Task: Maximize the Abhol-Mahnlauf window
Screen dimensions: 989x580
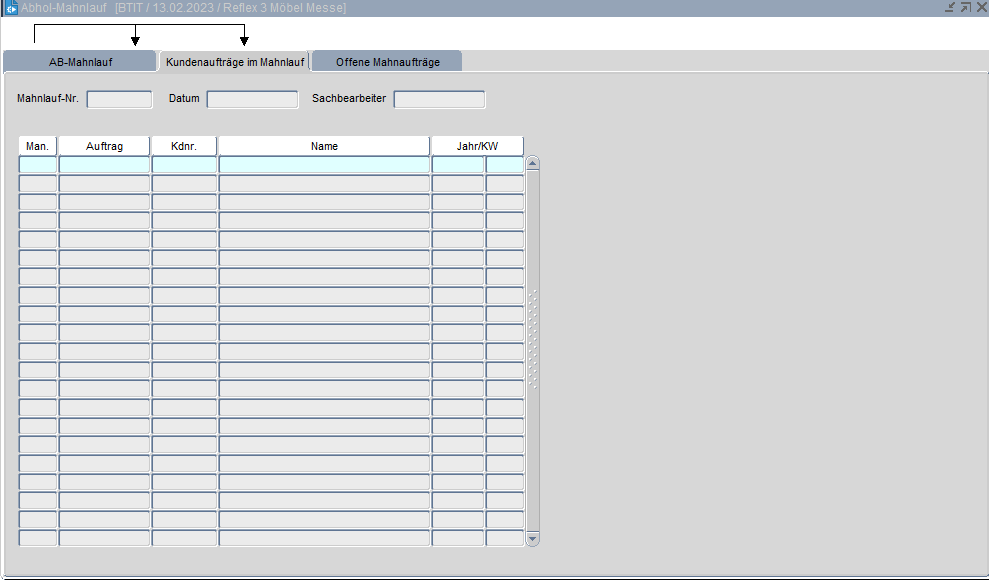Action: point(965,8)
